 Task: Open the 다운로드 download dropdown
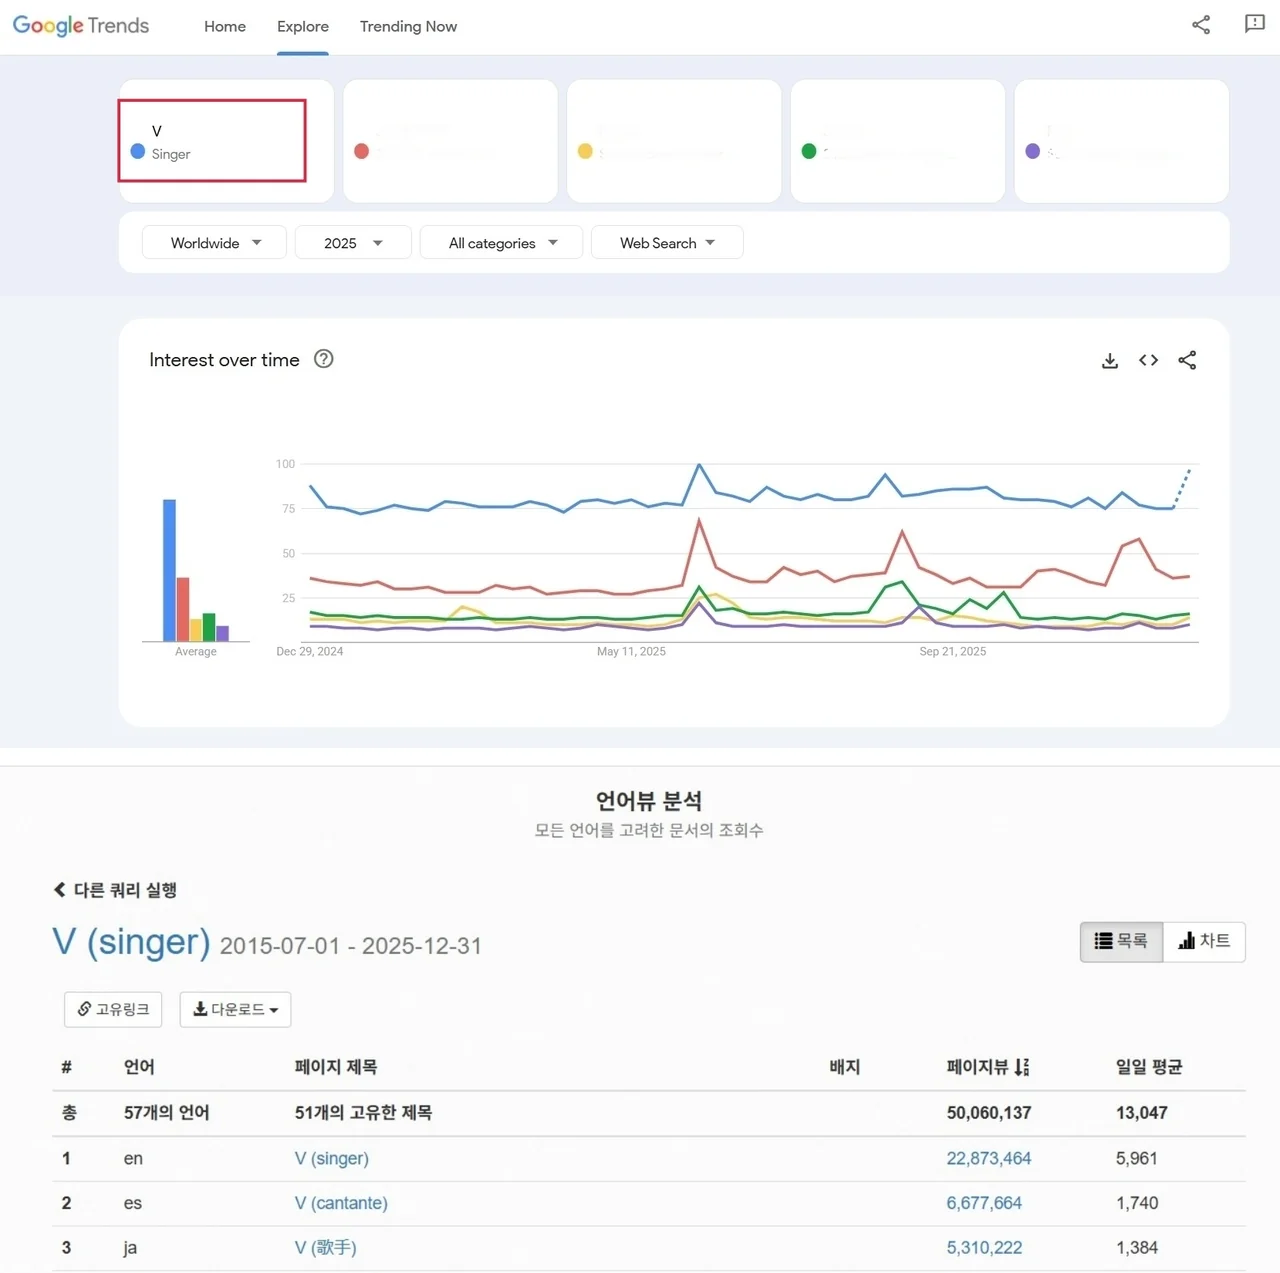[235, 1009]
